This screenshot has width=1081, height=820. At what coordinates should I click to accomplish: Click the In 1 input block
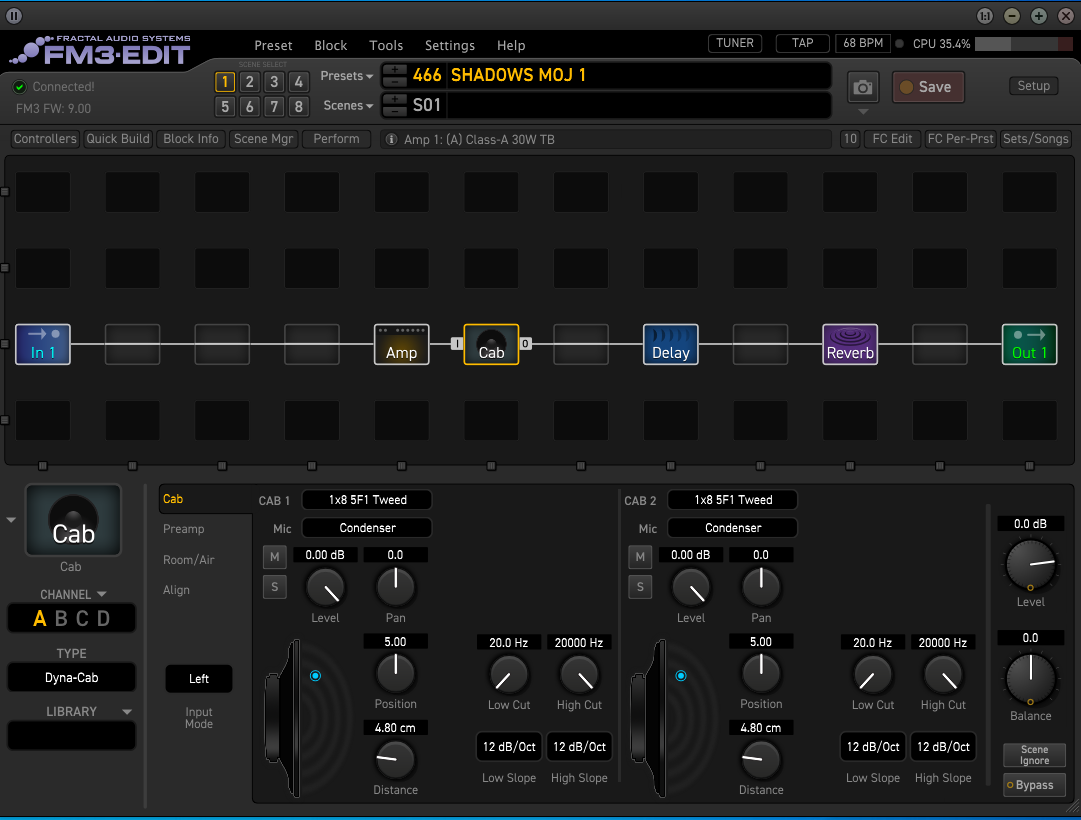click(43, 344)
